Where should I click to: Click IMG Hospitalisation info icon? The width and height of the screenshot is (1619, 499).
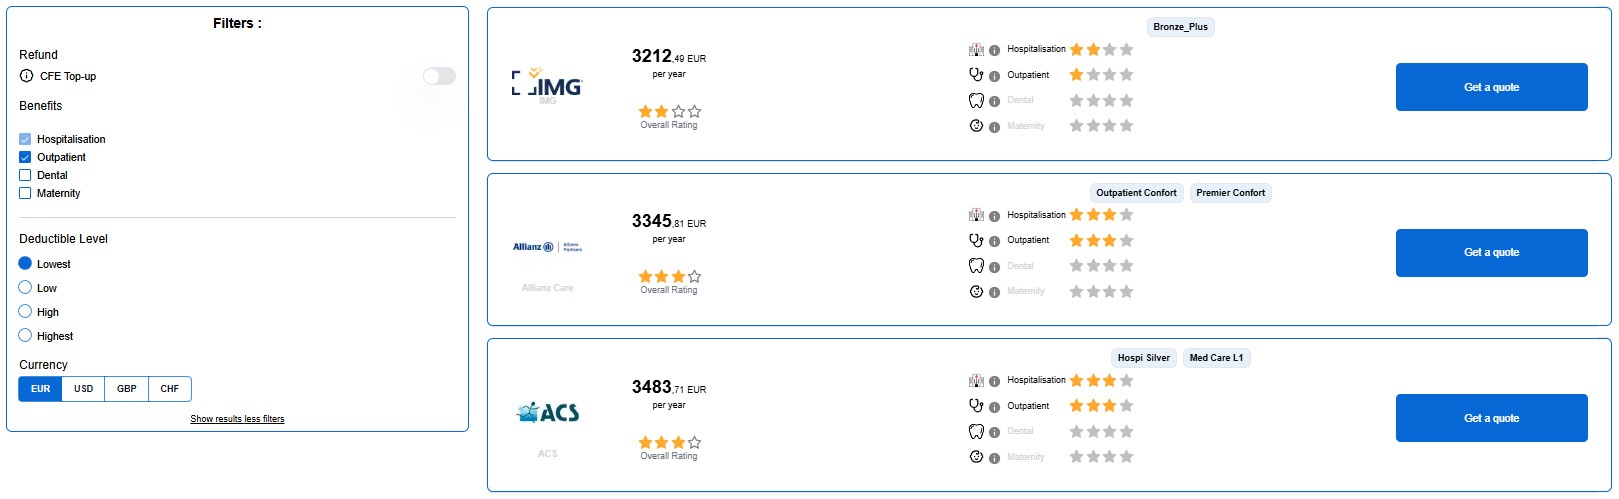click(x=994, y=50)
